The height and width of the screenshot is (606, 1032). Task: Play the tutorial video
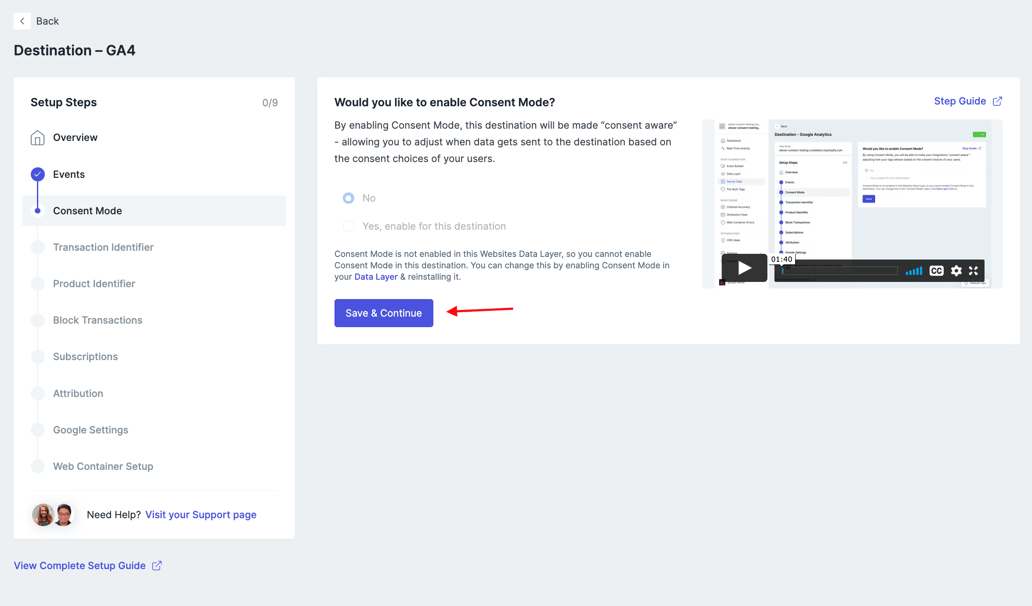pyautogui.click(x=744, y=268)
